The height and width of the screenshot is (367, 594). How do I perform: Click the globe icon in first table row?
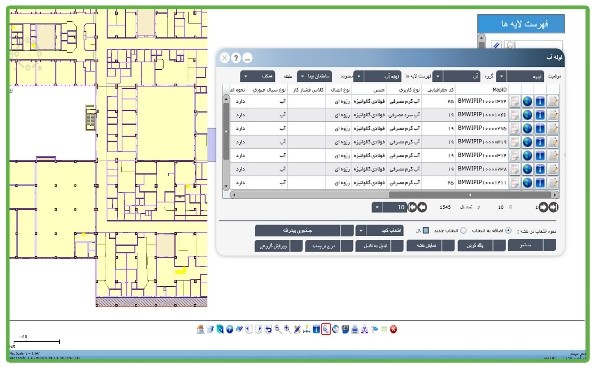[x=527, y=102]
